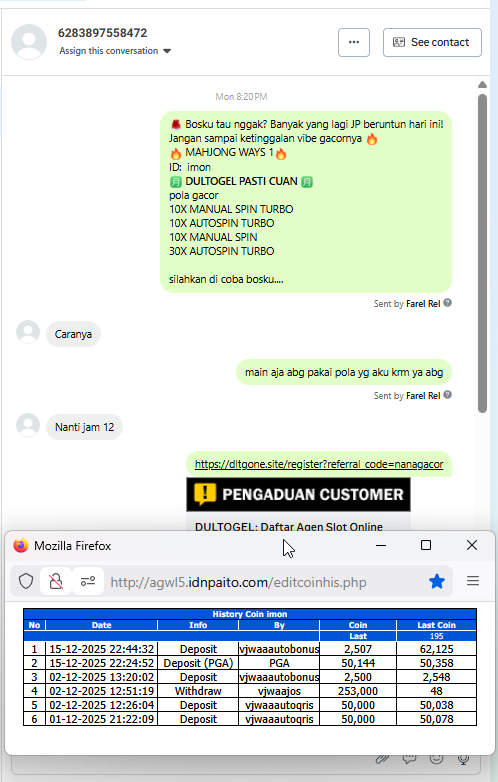Viewport: 498px width, 782px height.
Task: Click the Farel Rel name under the first message
Action: point(423,303)
